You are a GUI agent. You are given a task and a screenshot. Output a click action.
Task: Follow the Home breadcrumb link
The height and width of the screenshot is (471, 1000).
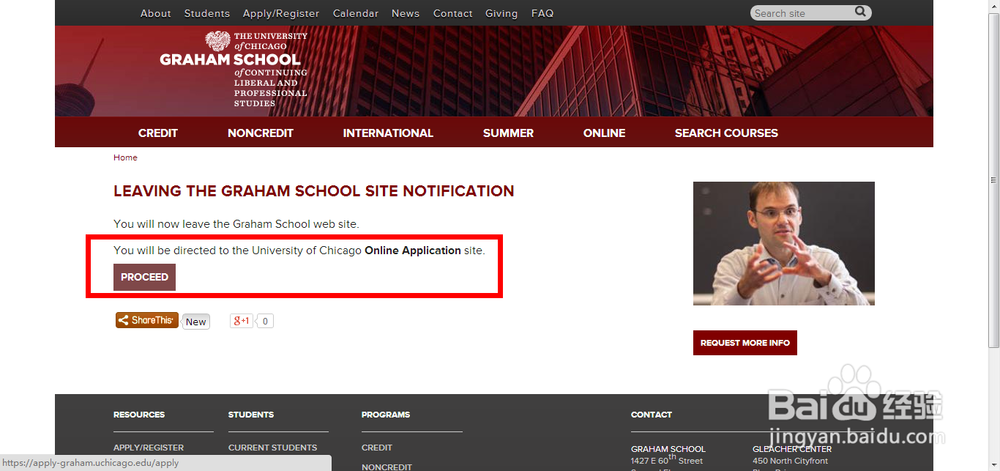pyautogui.click(x=125, y=157)
